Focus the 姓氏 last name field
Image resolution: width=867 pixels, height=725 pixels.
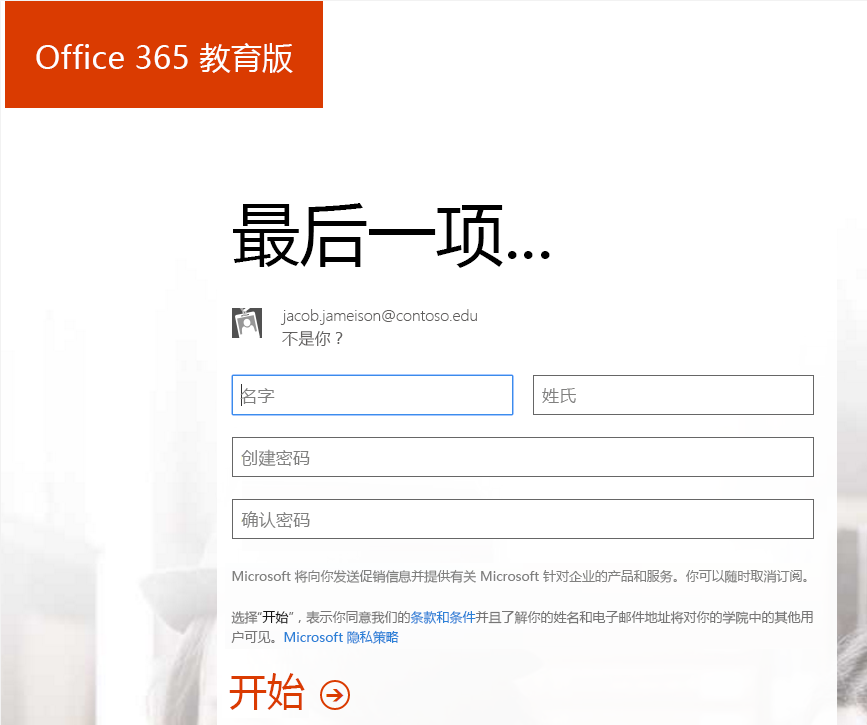click(x=673, y=395)
